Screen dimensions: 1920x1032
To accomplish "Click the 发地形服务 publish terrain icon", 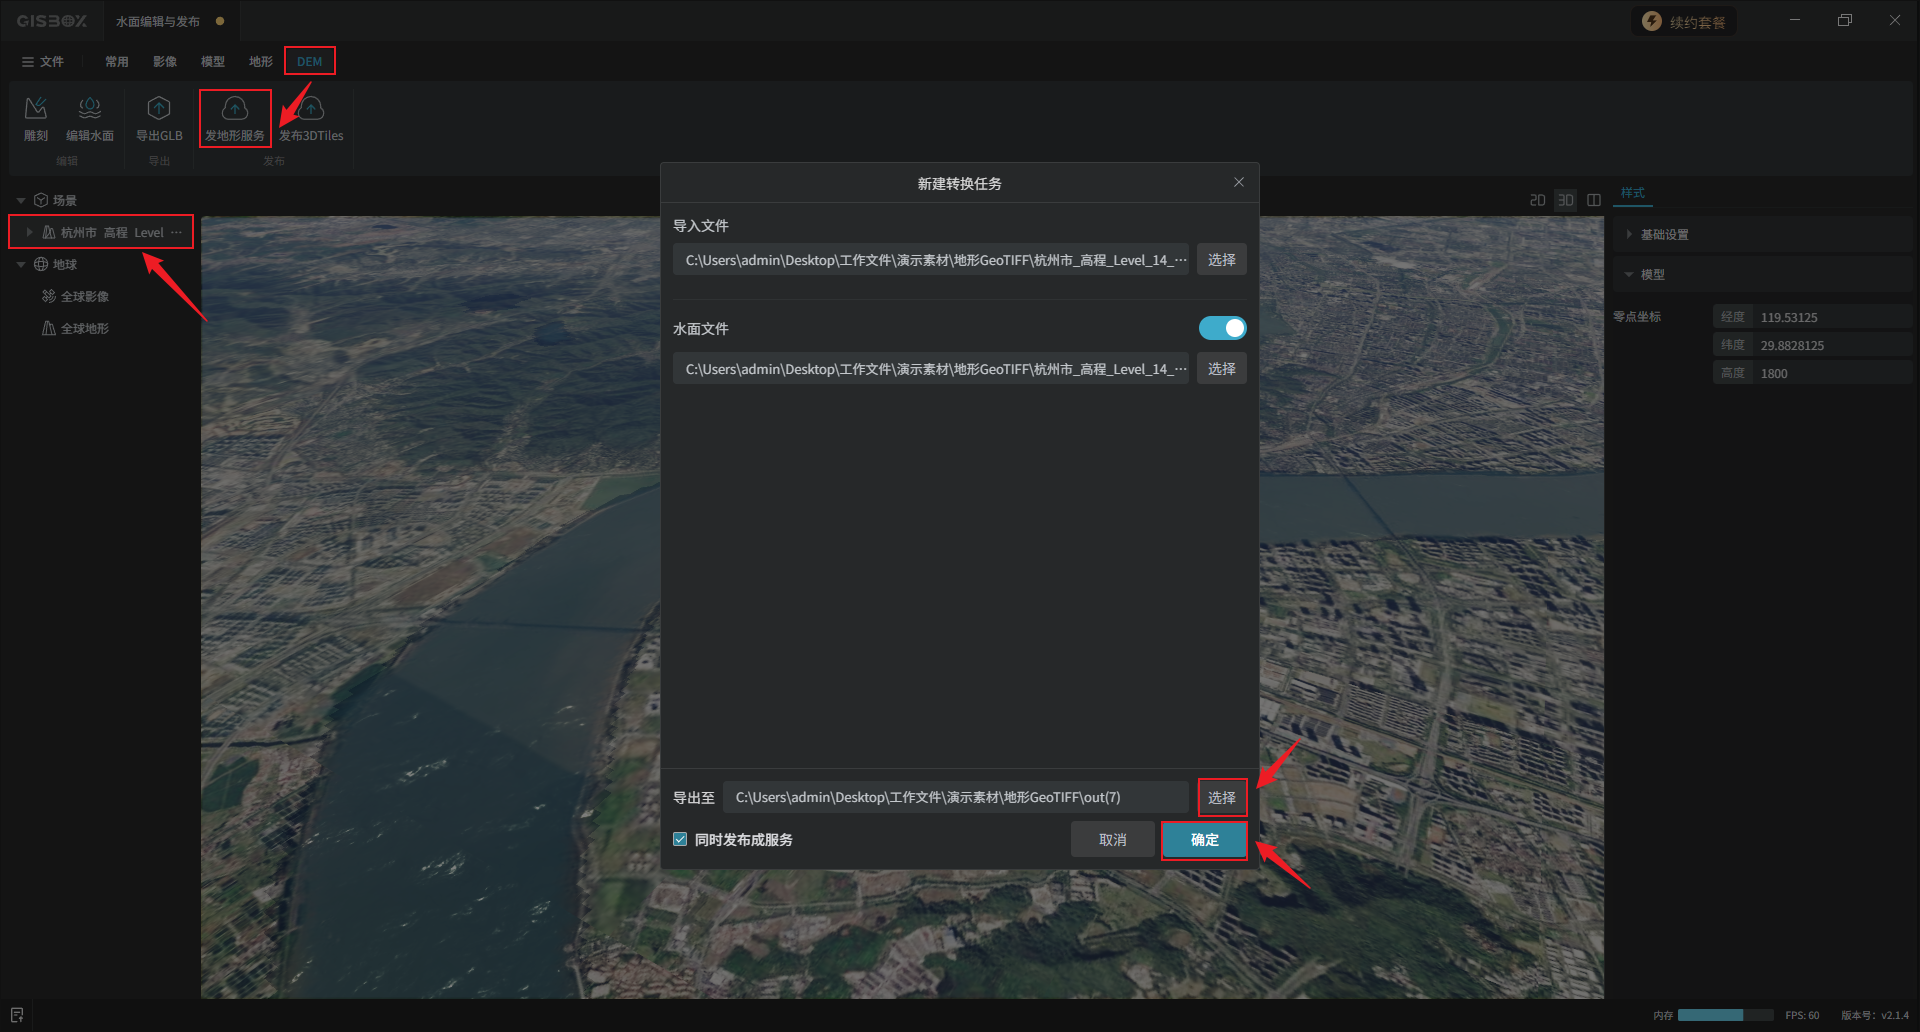I will click(x=235, y=109).
